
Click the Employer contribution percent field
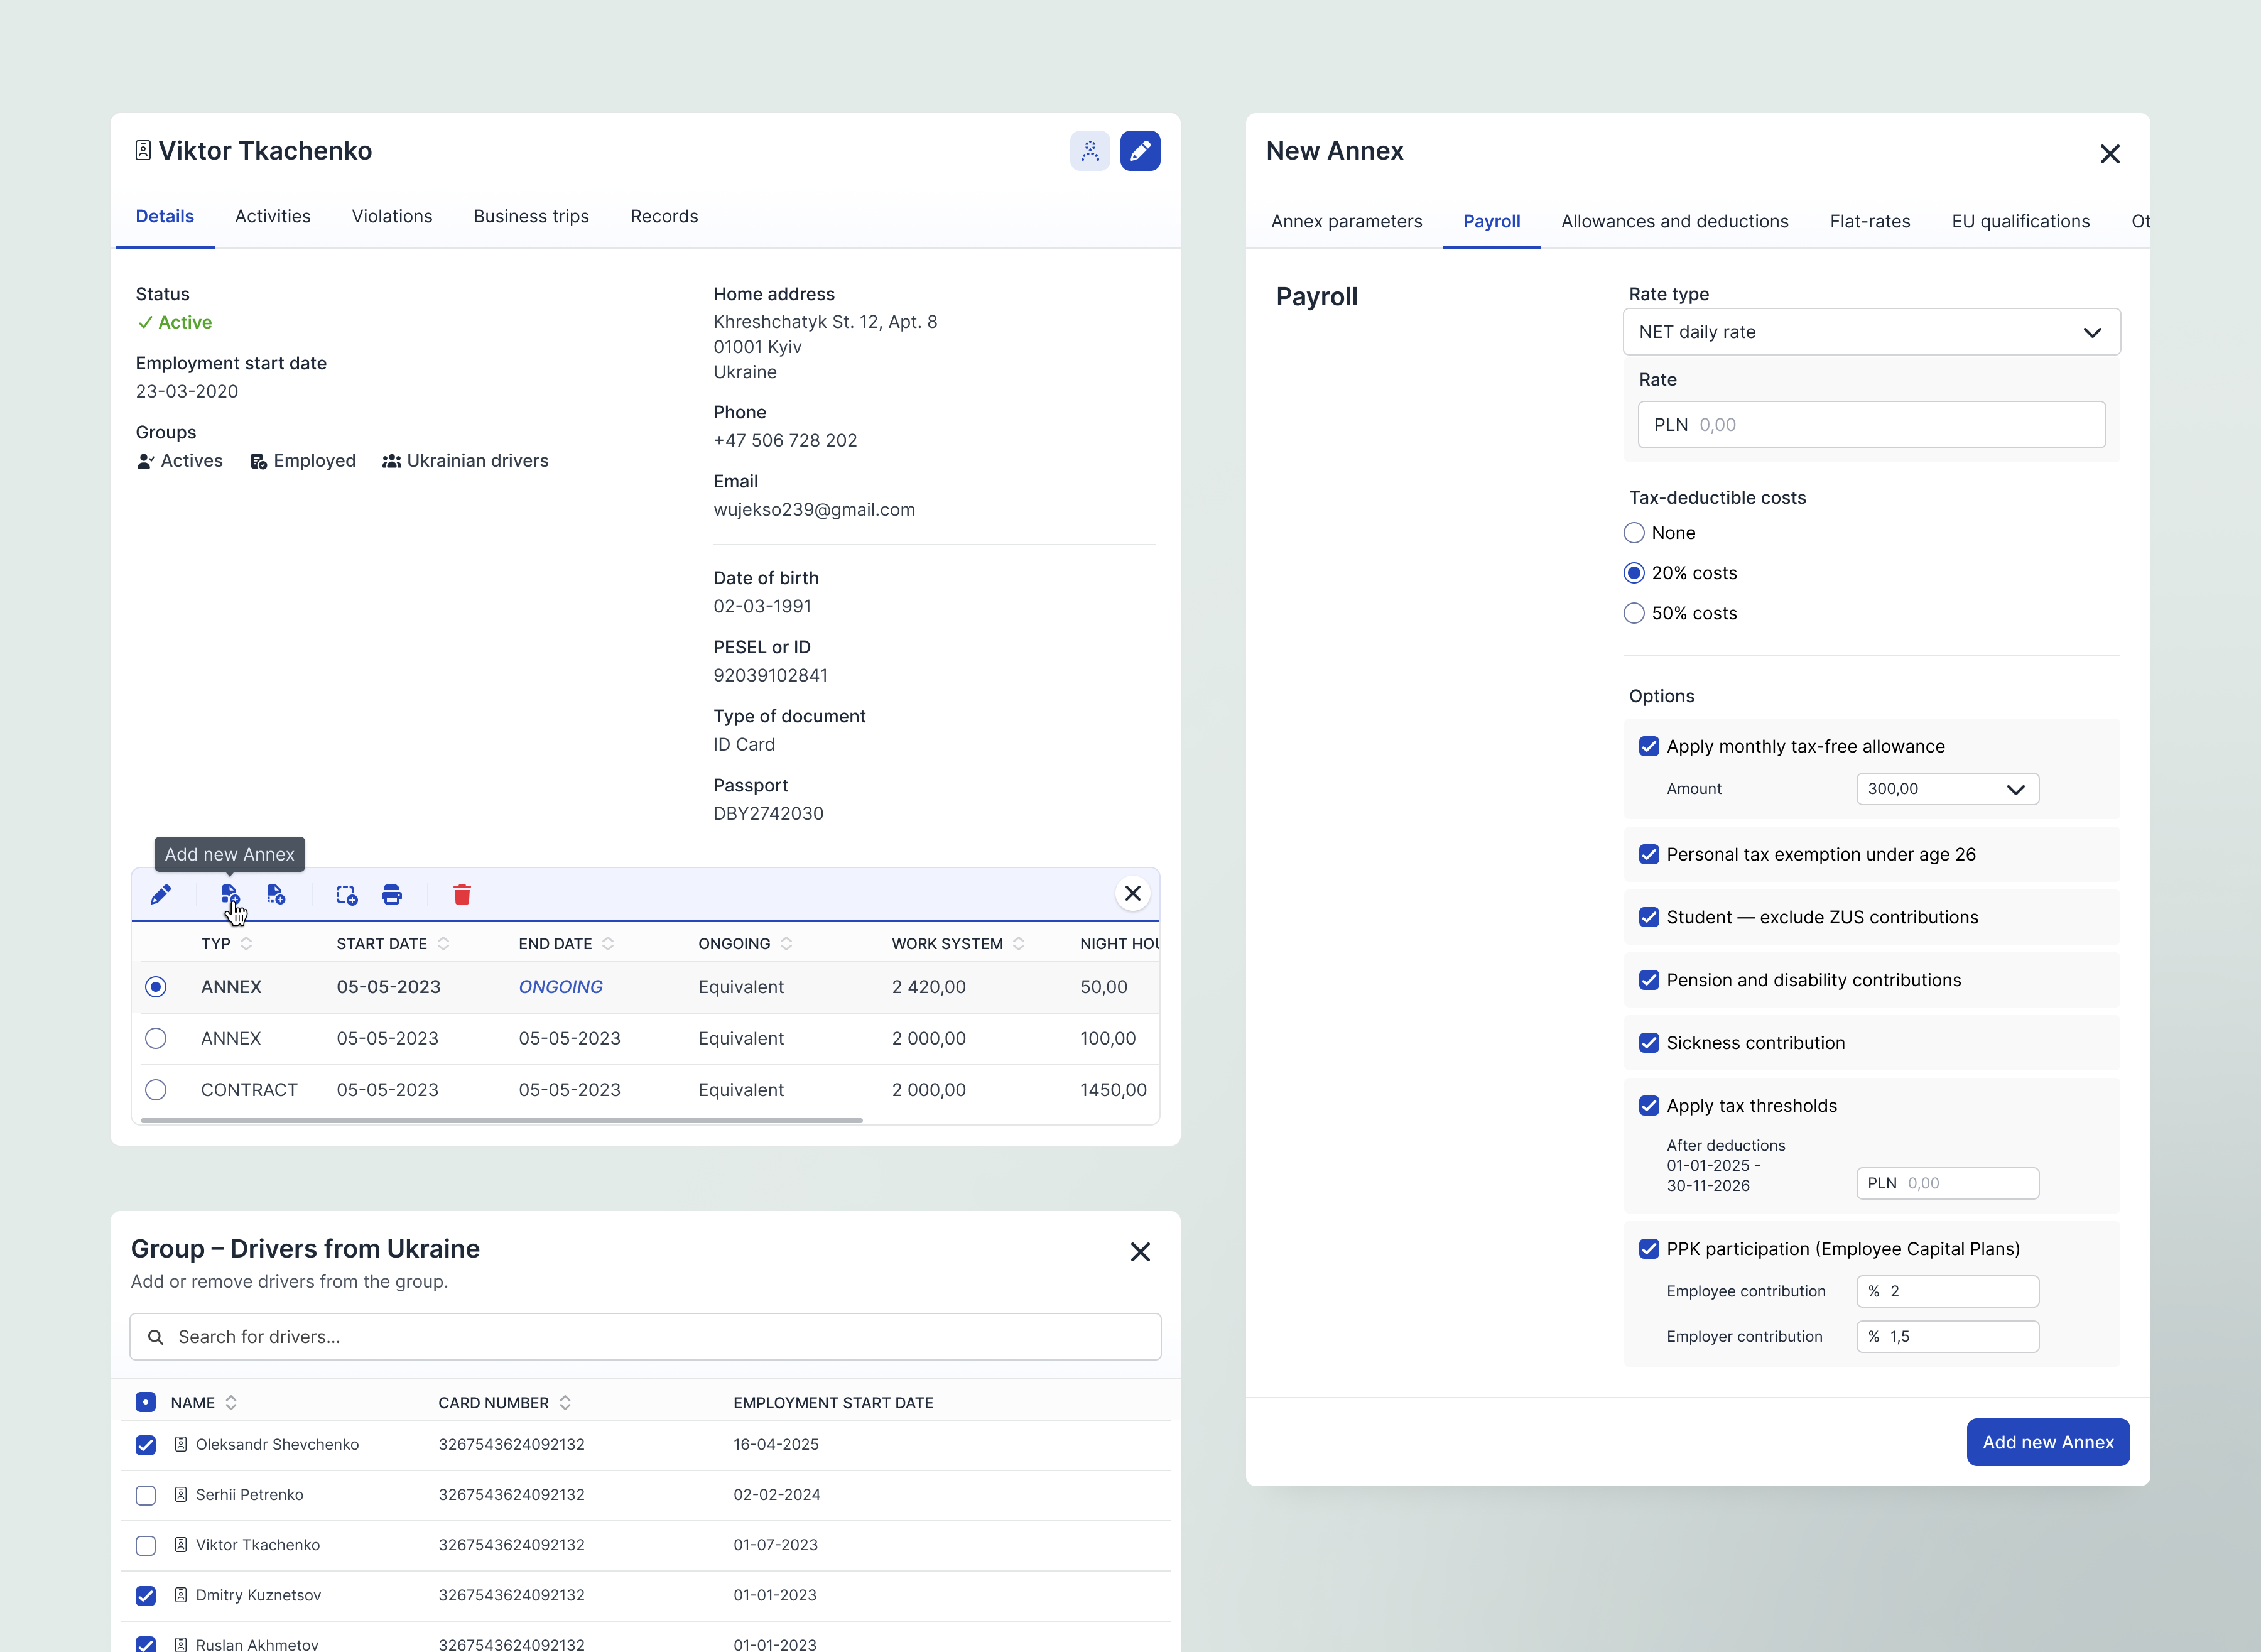point(1948,1337)
